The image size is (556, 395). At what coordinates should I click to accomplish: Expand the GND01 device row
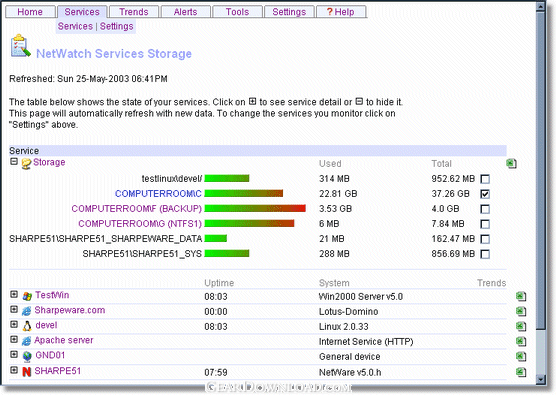[x=14, y=355]
